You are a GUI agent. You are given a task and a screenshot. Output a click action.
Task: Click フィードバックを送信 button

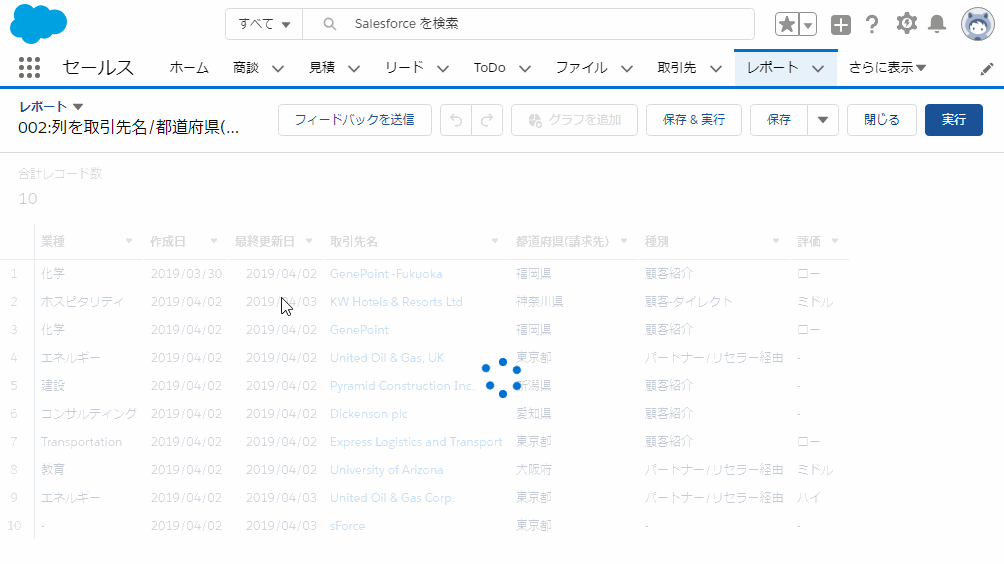[355, 120]
